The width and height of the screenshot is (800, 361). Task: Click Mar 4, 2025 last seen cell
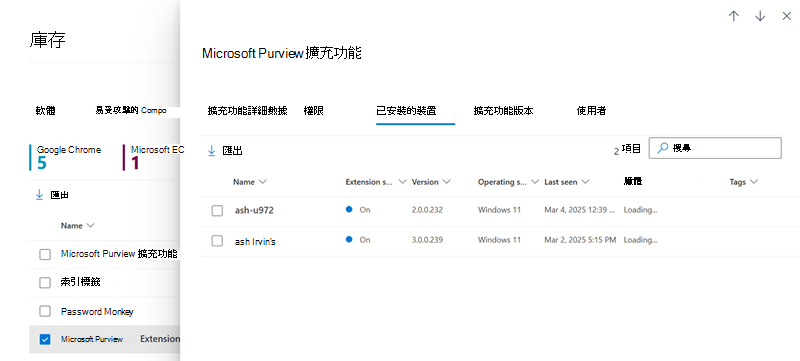coord(581,210)
